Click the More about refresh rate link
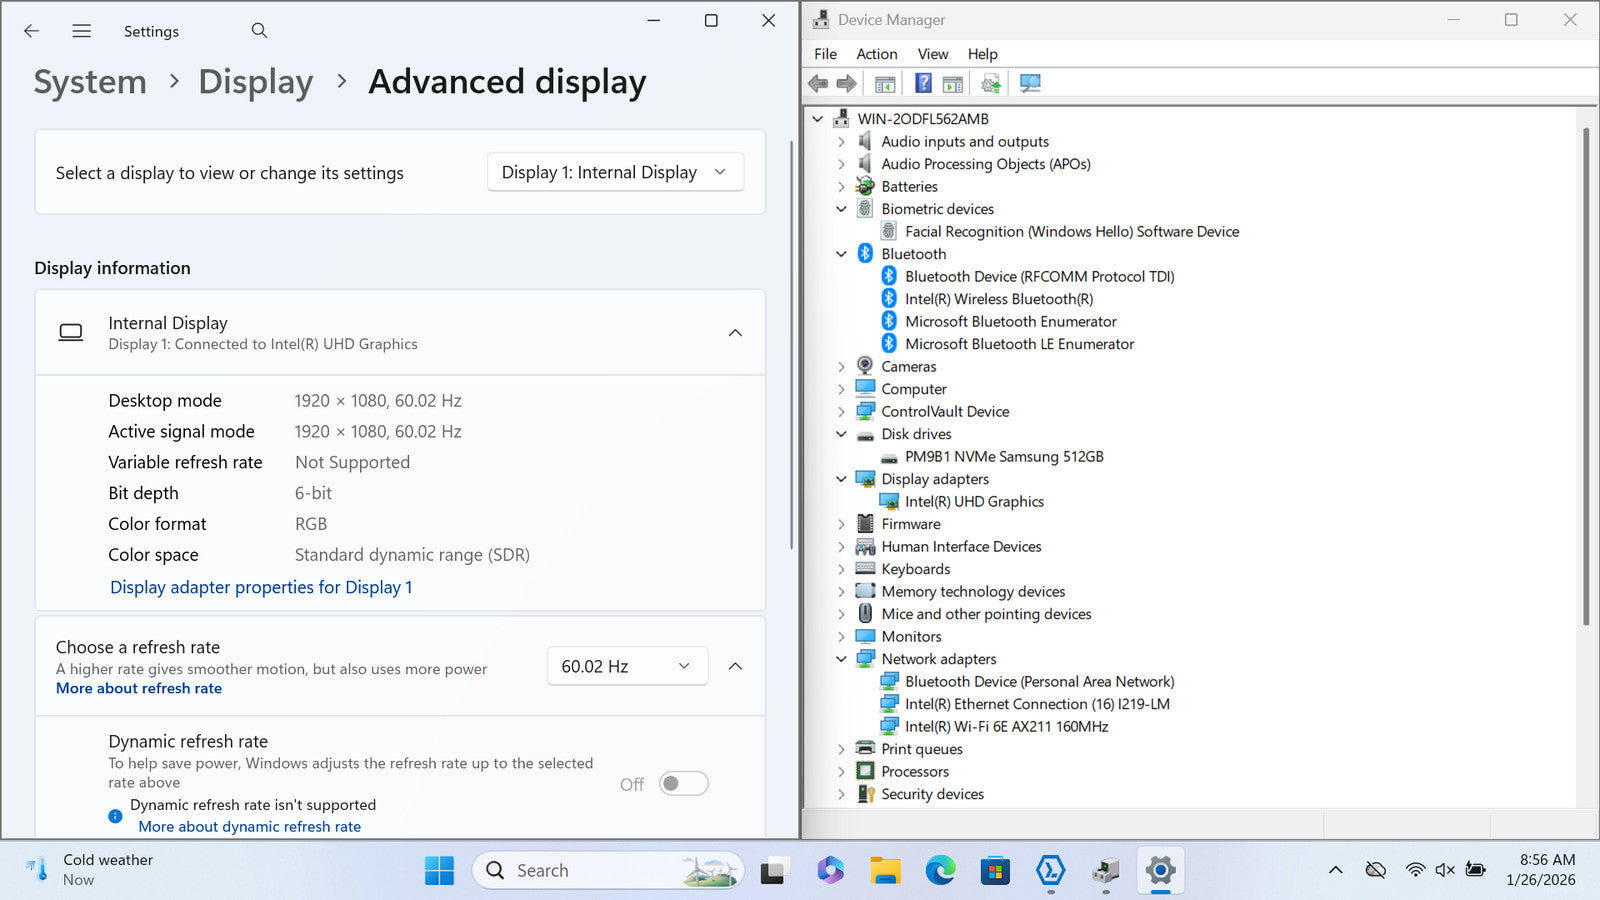Viewport: 1600px width, 900px height. click(x=139, y=688)
